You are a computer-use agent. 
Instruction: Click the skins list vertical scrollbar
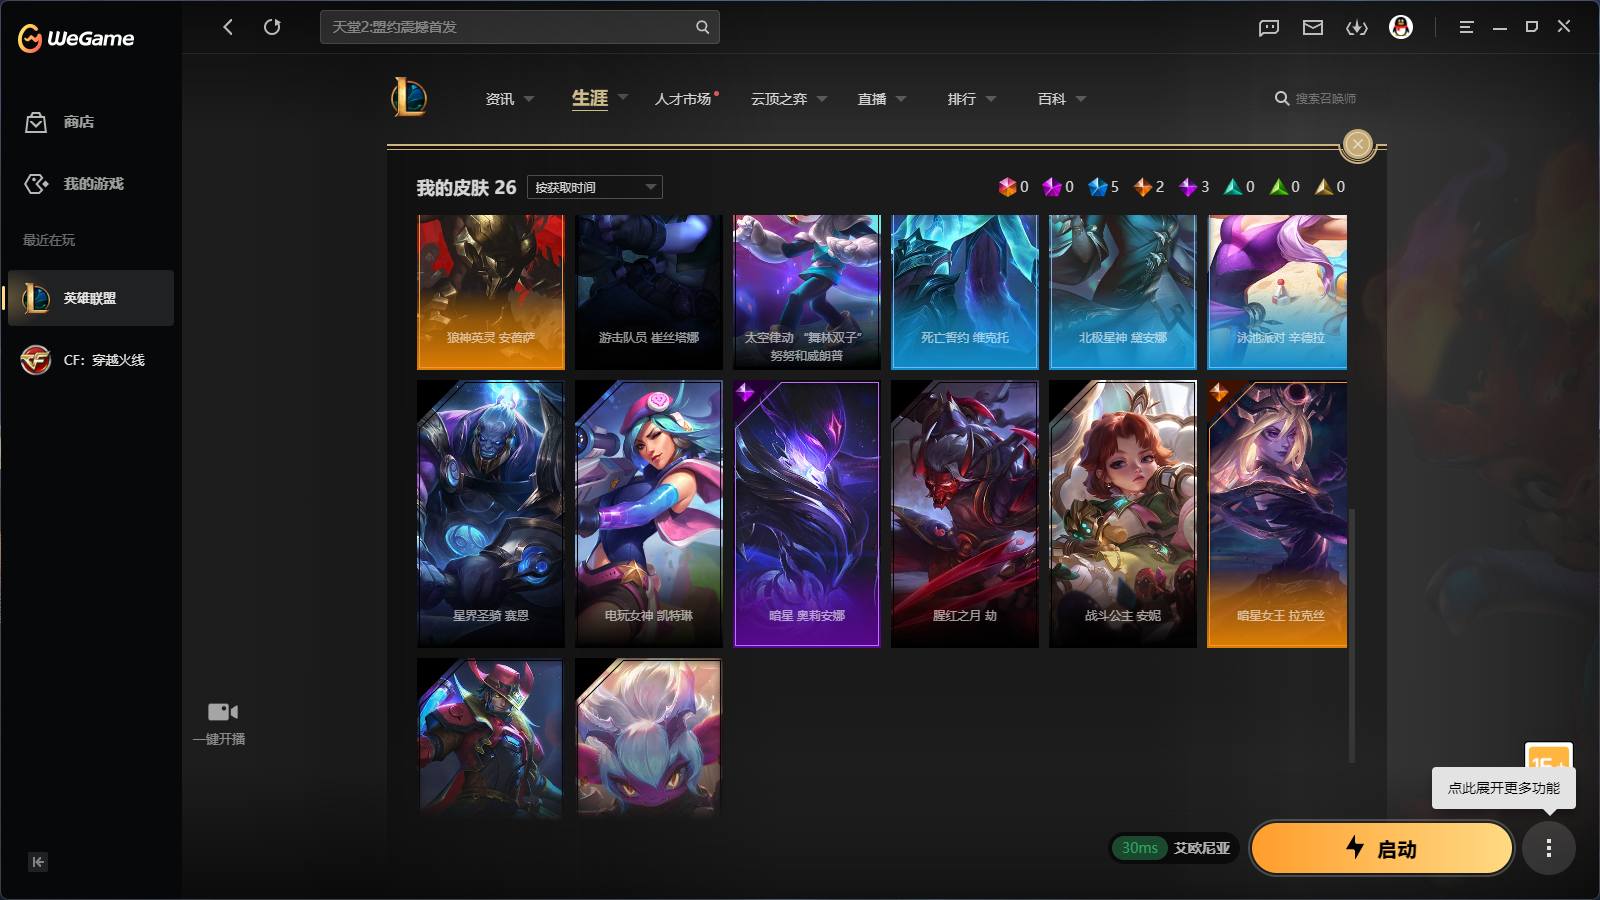(x=1352, y=636)
